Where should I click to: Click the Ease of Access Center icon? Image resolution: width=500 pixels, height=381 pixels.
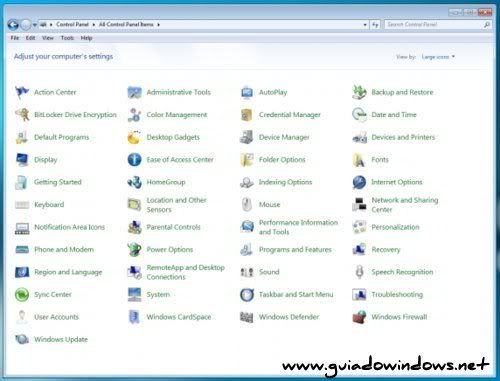pyautogui.click(x=134, y=160)
